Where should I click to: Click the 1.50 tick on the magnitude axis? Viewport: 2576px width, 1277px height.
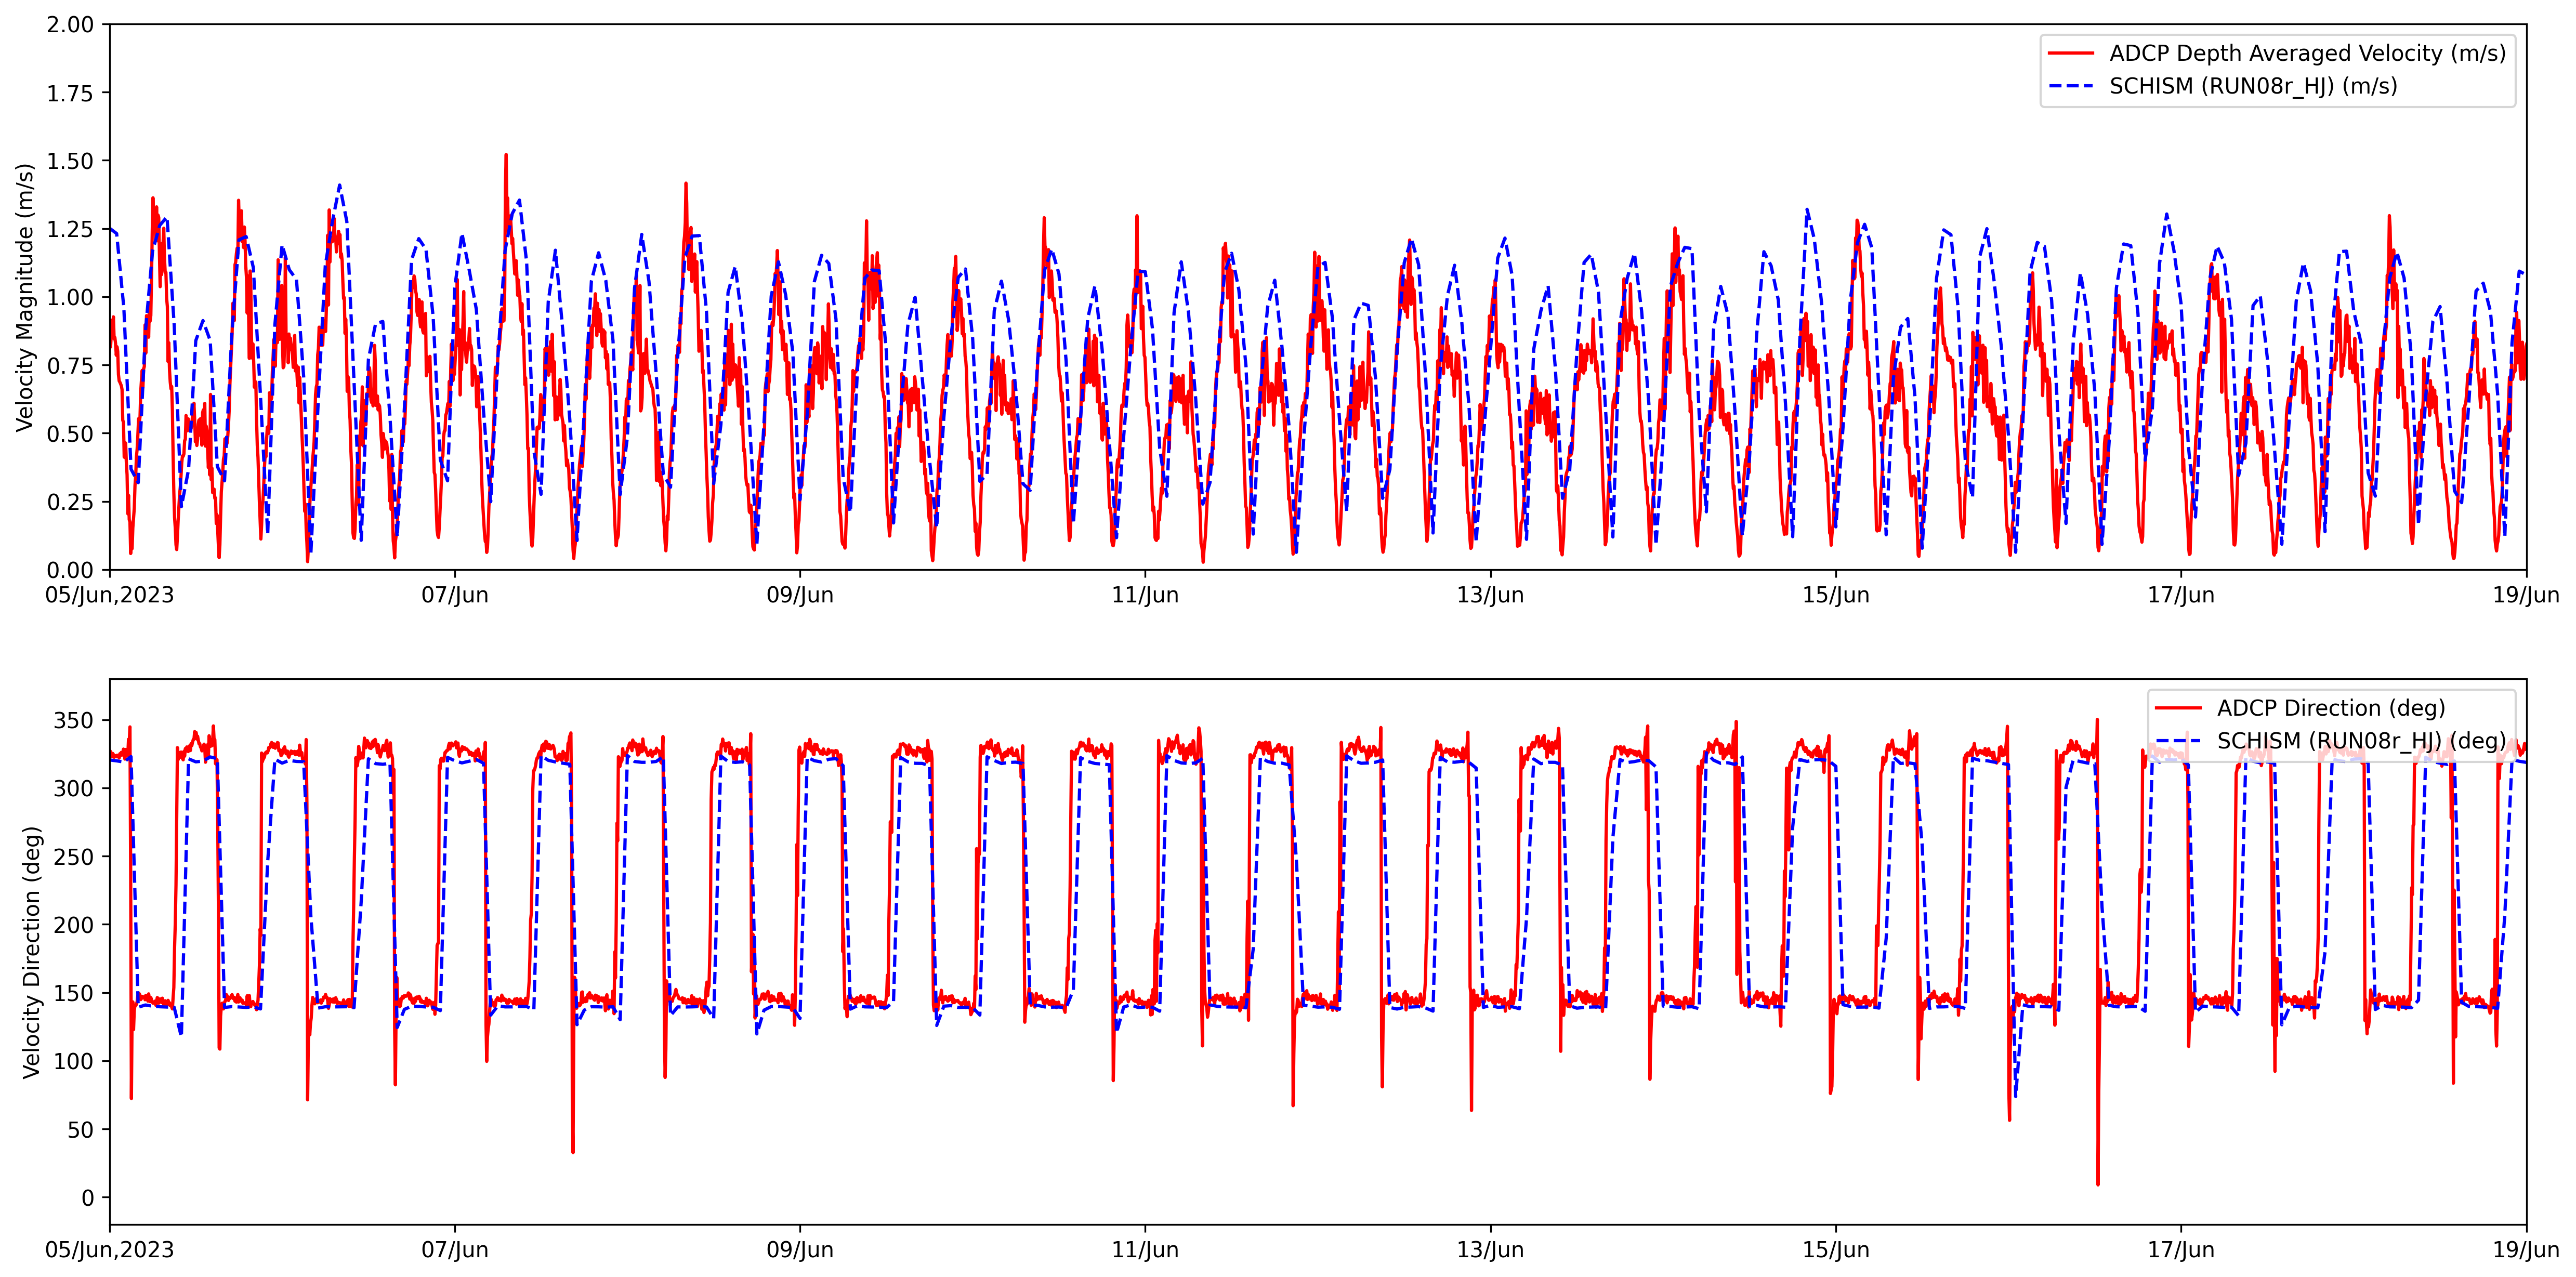70,161
